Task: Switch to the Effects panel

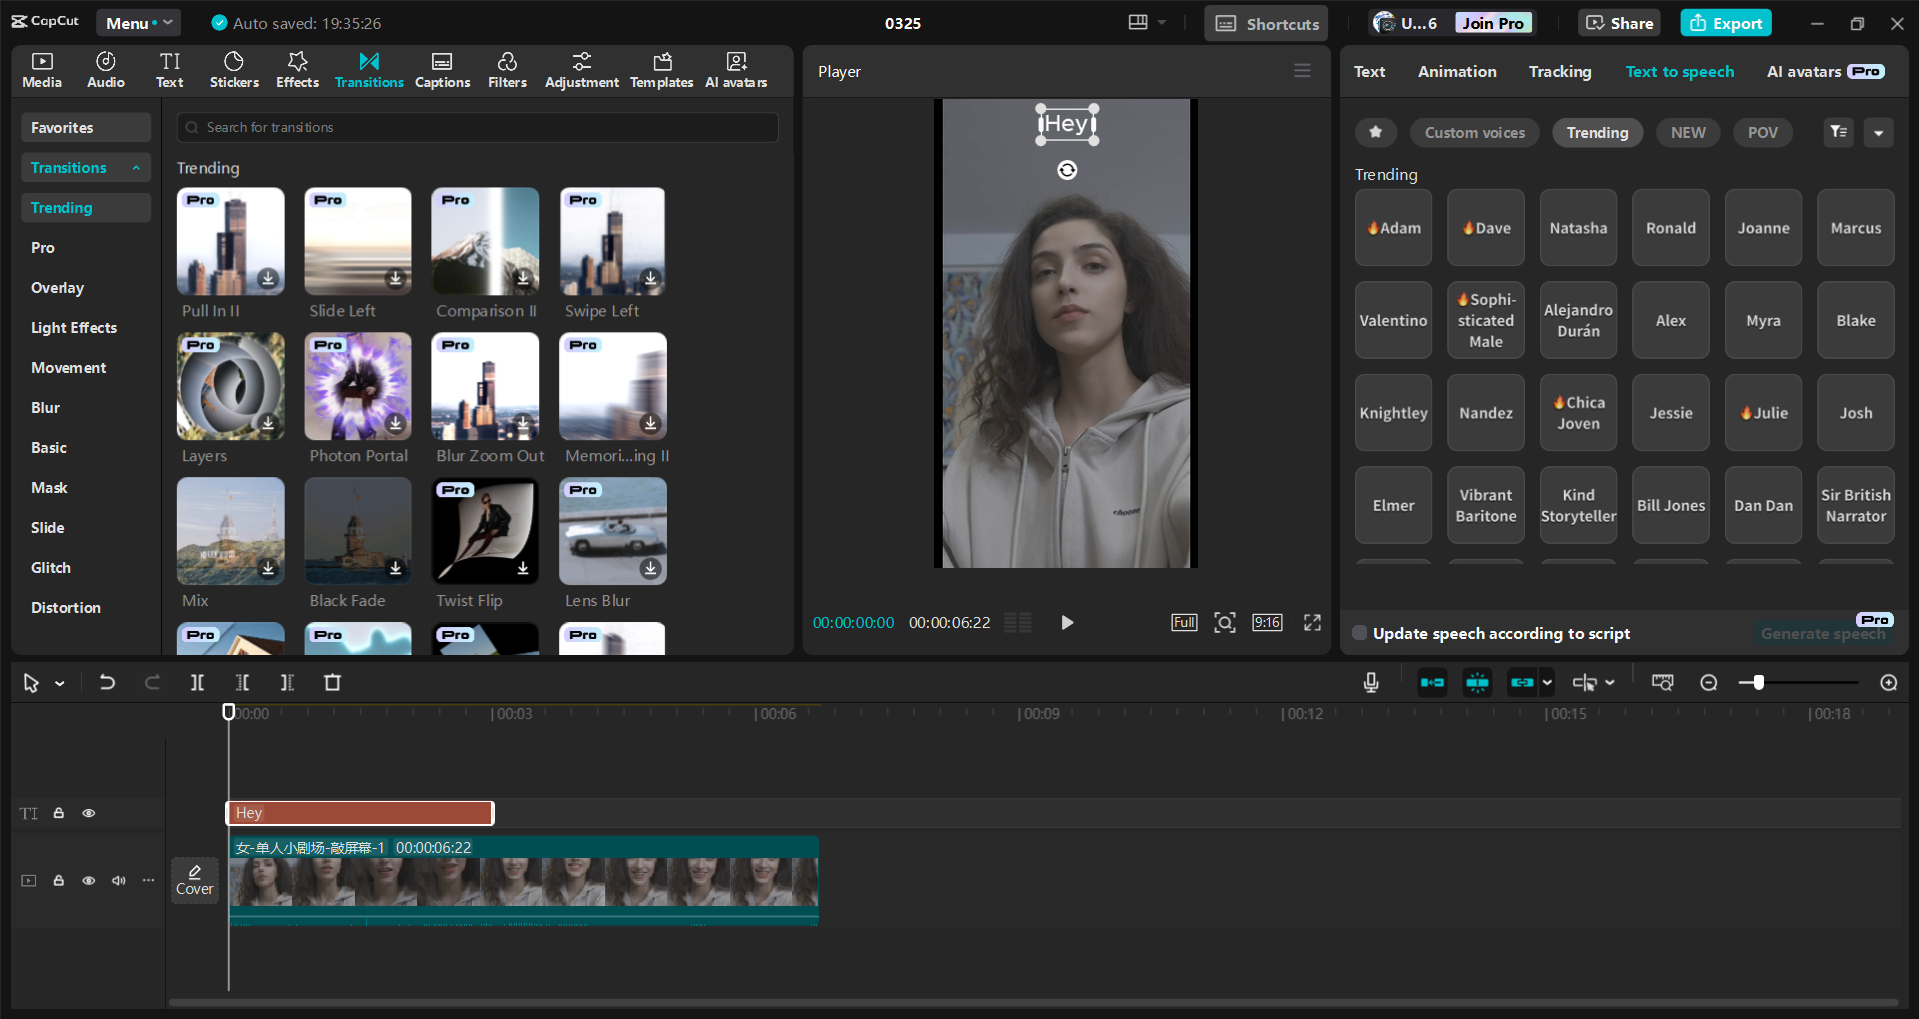Action: (x=296, y=69)
